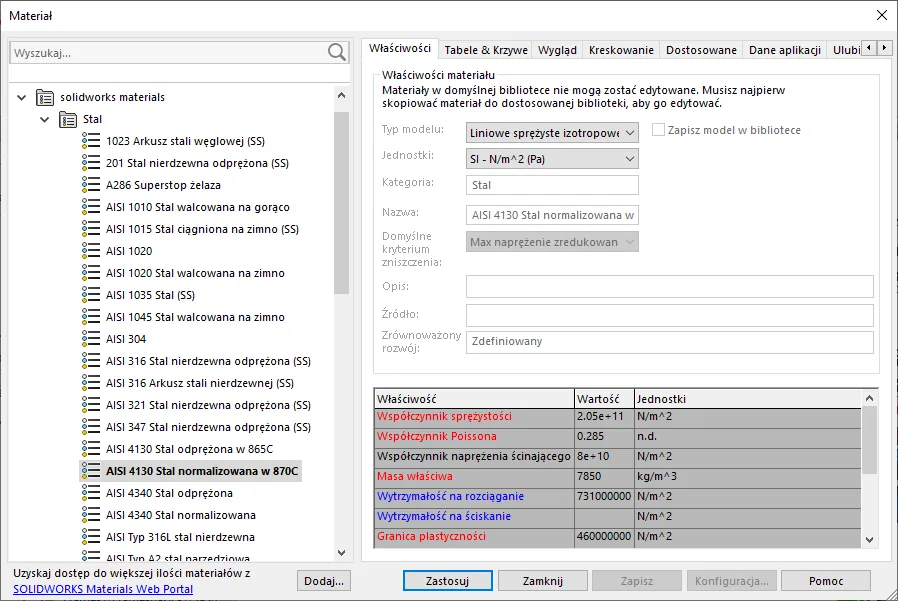Click the solidworks materials library icon
This screenshot has width=898, height=601.
pos(45,97)
